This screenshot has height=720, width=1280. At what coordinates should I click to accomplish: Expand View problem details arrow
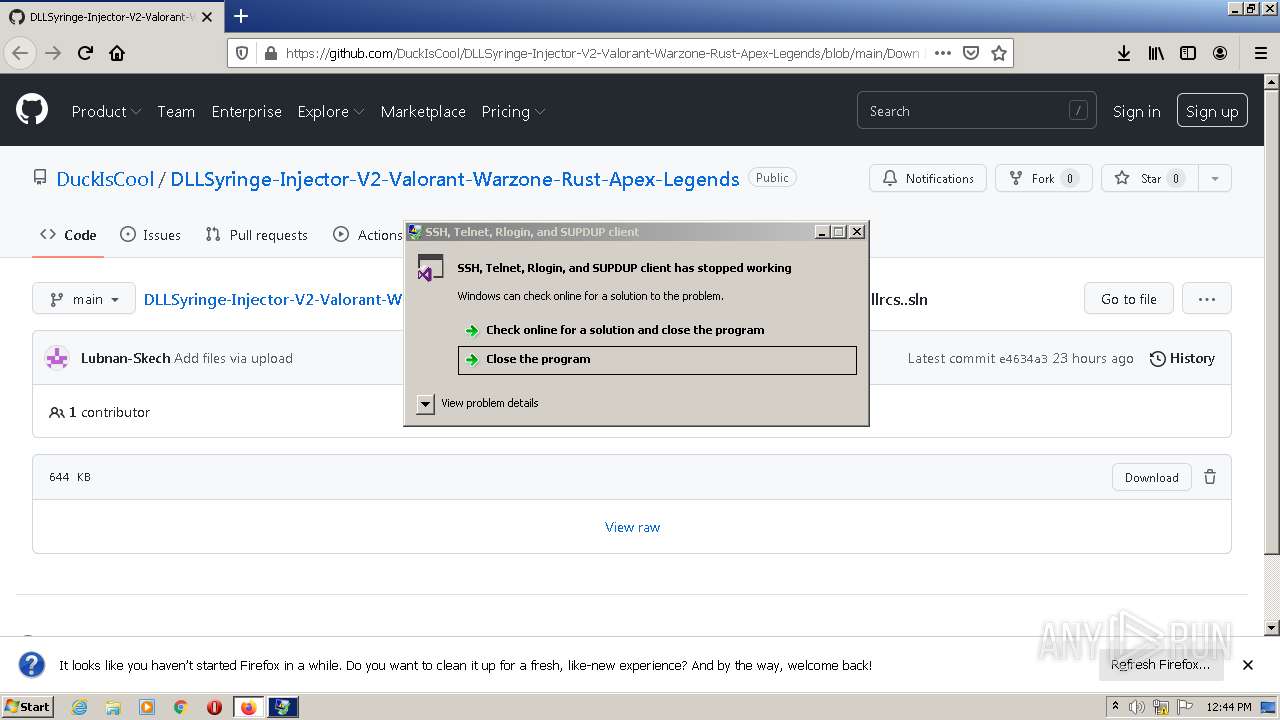tap(425, 403)
